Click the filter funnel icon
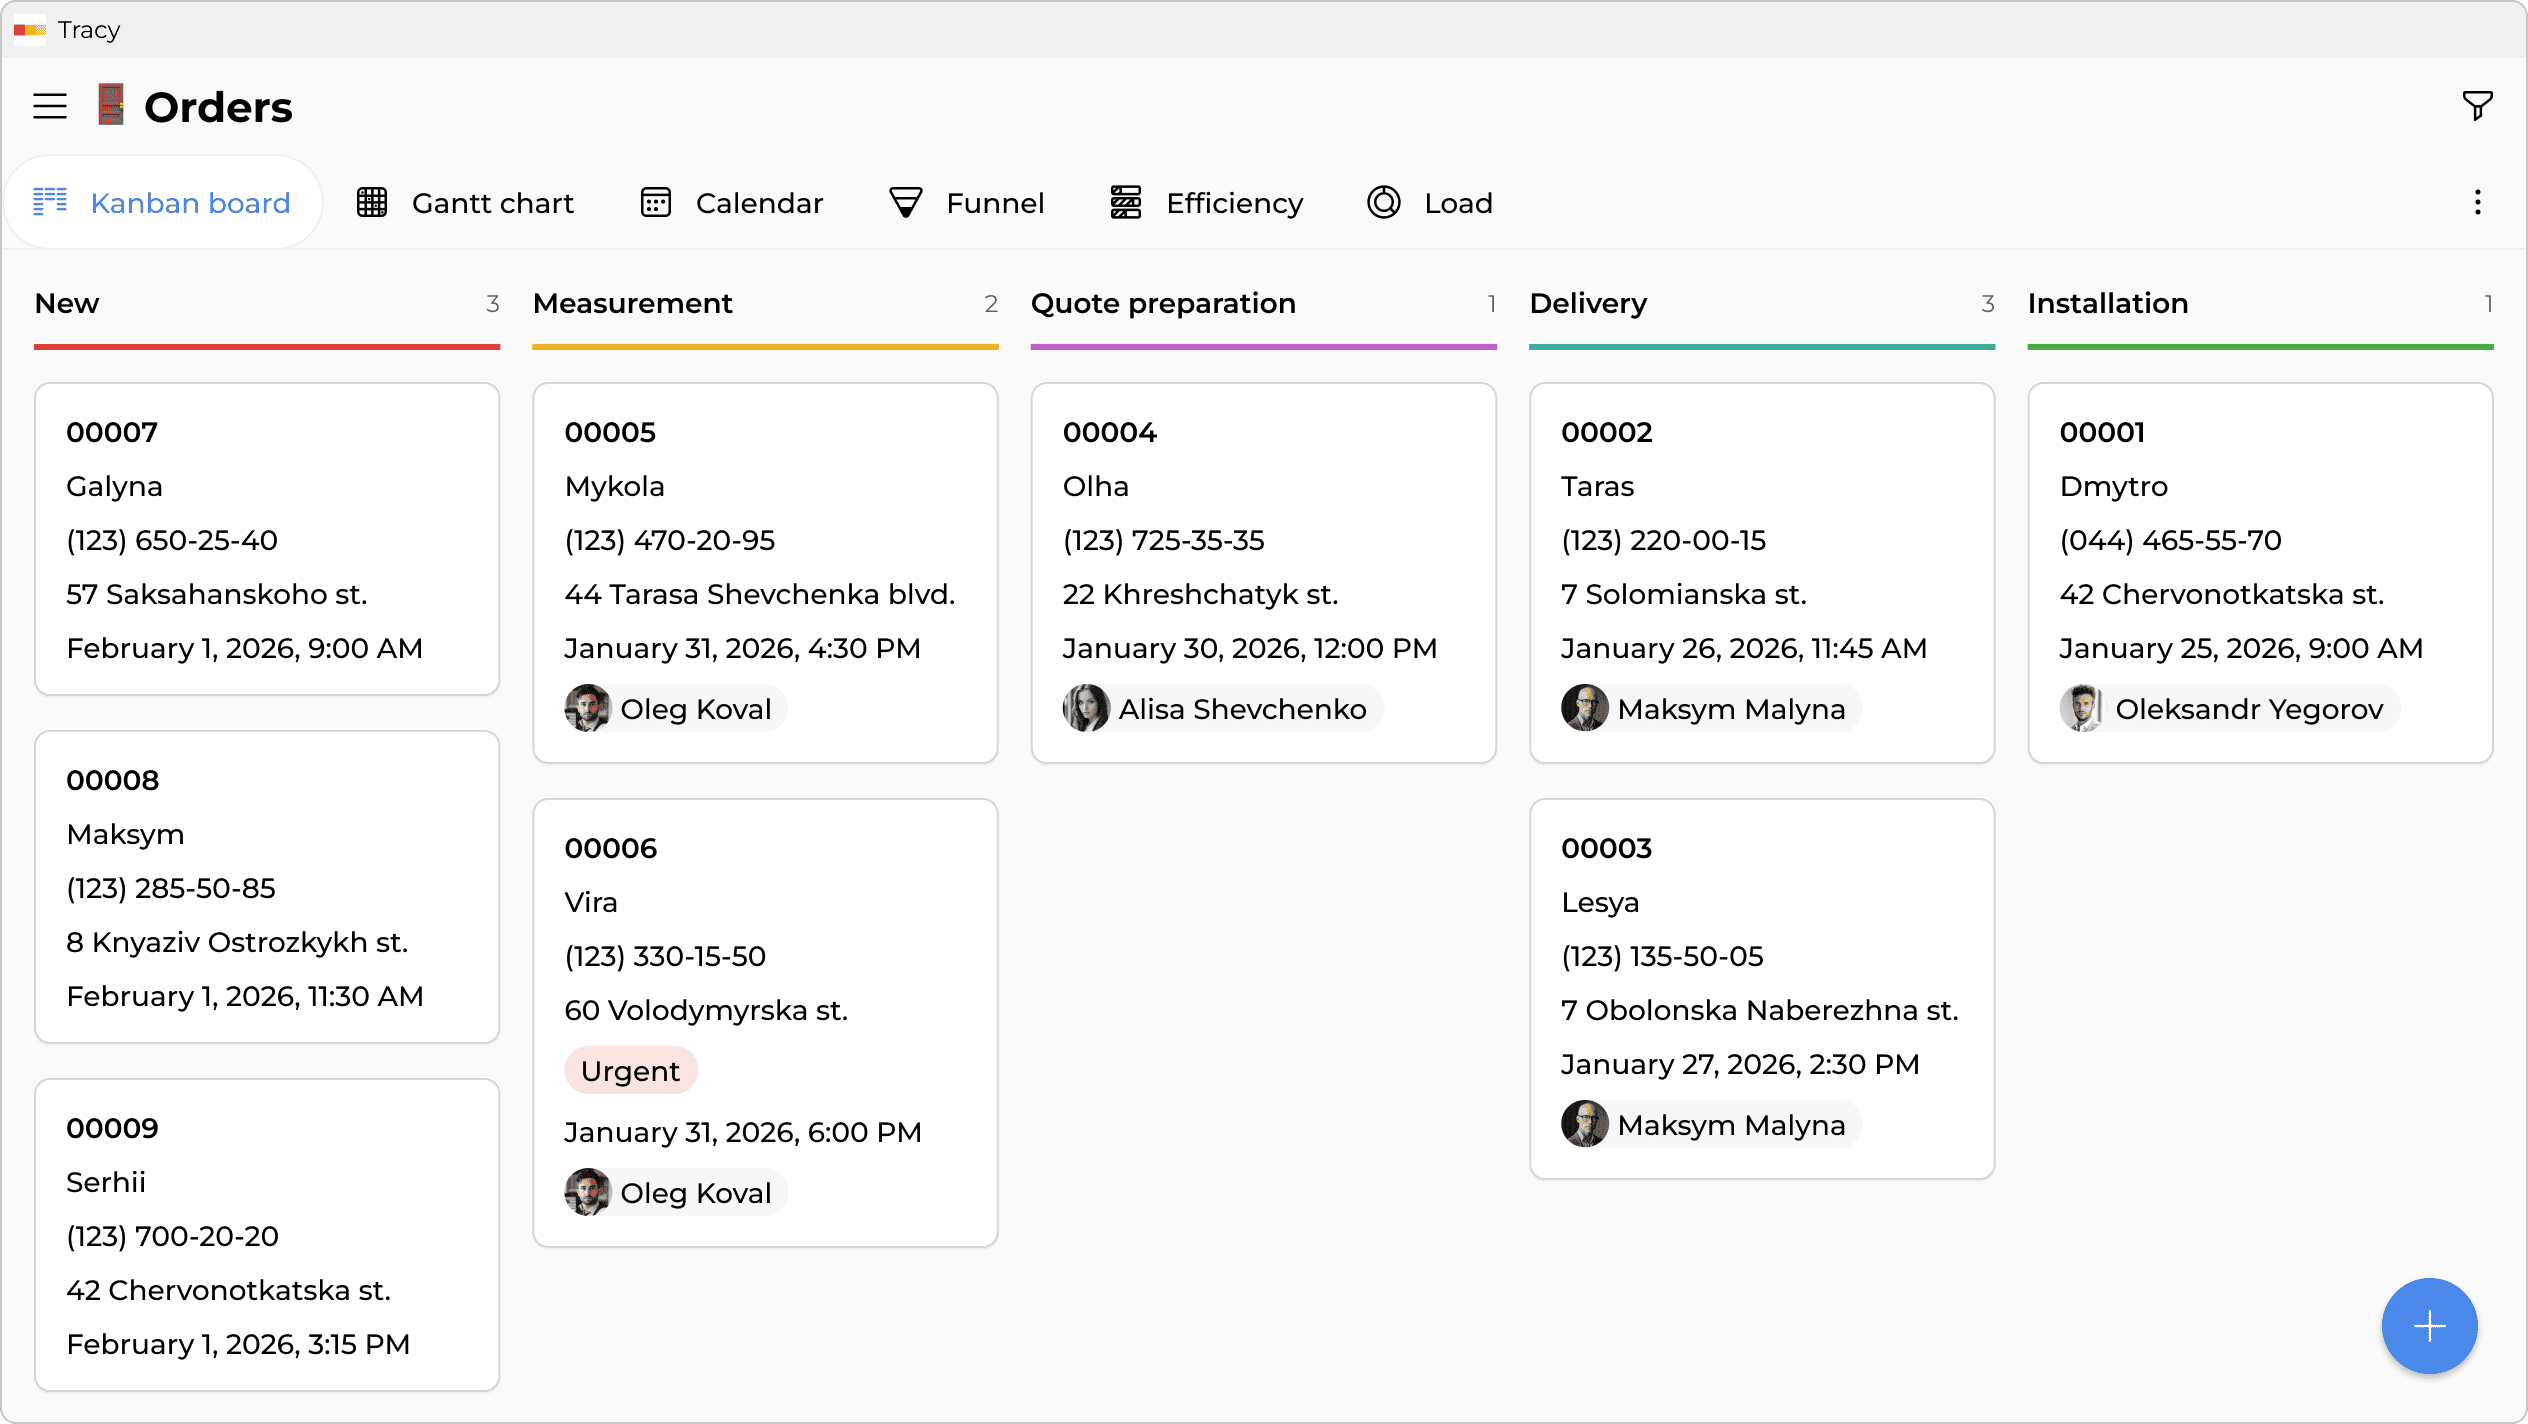This screenshot has width=2528, height=1424. click(x=2477, y=105)
